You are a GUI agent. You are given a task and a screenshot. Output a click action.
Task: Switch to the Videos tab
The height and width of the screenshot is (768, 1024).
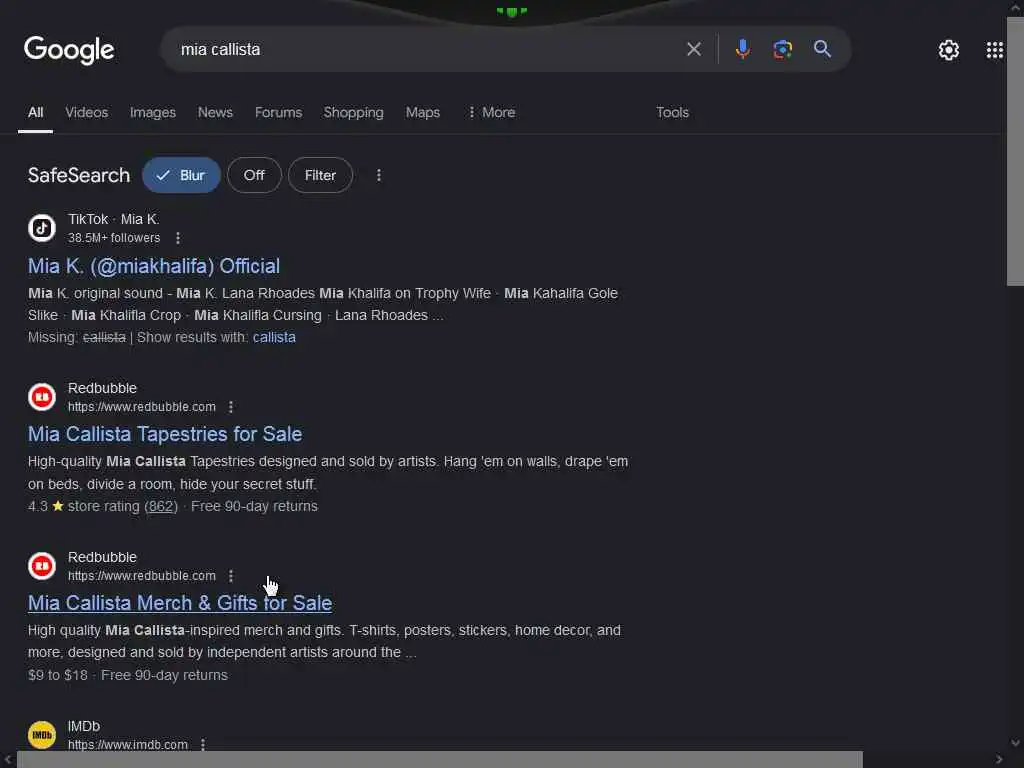(87, 112)
